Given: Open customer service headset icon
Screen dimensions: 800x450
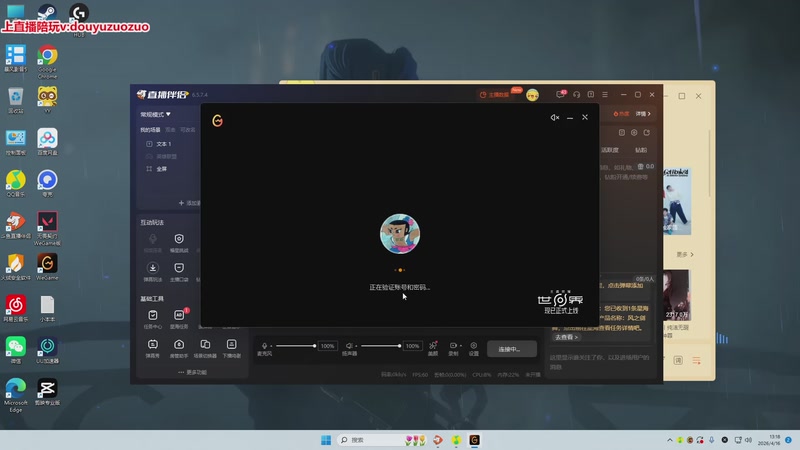Looking at the screenshot, I should pos(577,94).
